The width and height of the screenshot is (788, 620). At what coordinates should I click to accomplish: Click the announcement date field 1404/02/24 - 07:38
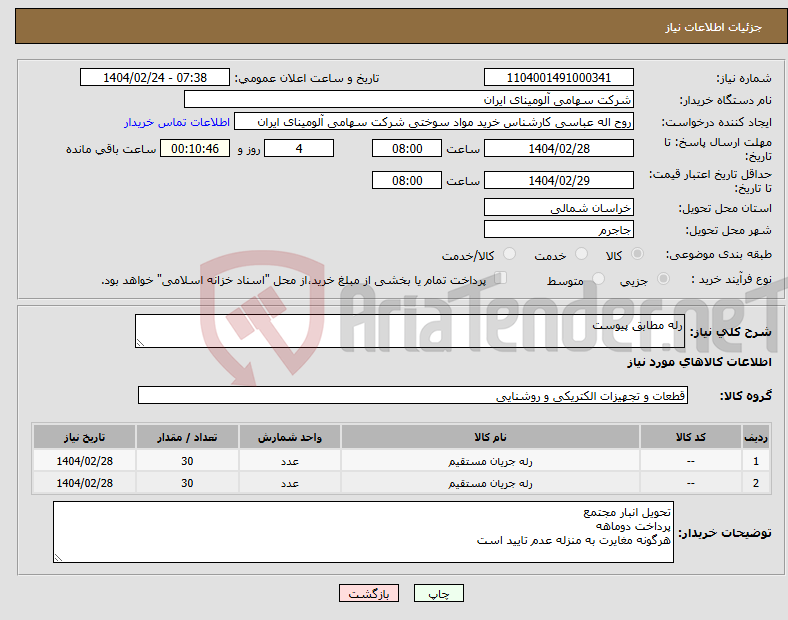(155, 77)
